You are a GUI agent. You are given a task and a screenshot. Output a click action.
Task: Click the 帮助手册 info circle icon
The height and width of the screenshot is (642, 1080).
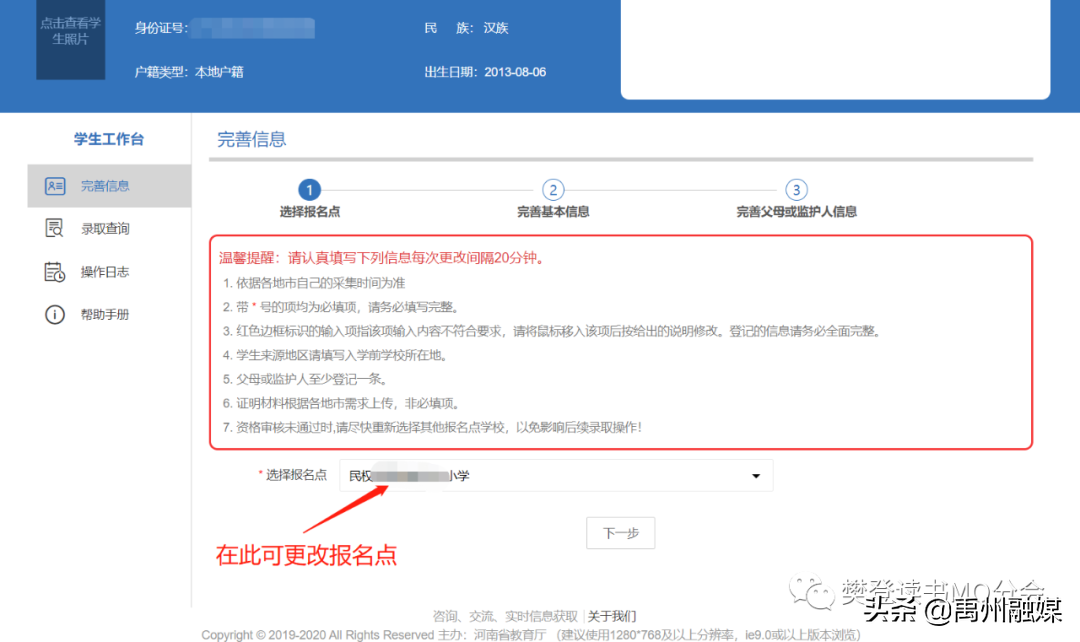pyautogui.click(x=55, y=315)
